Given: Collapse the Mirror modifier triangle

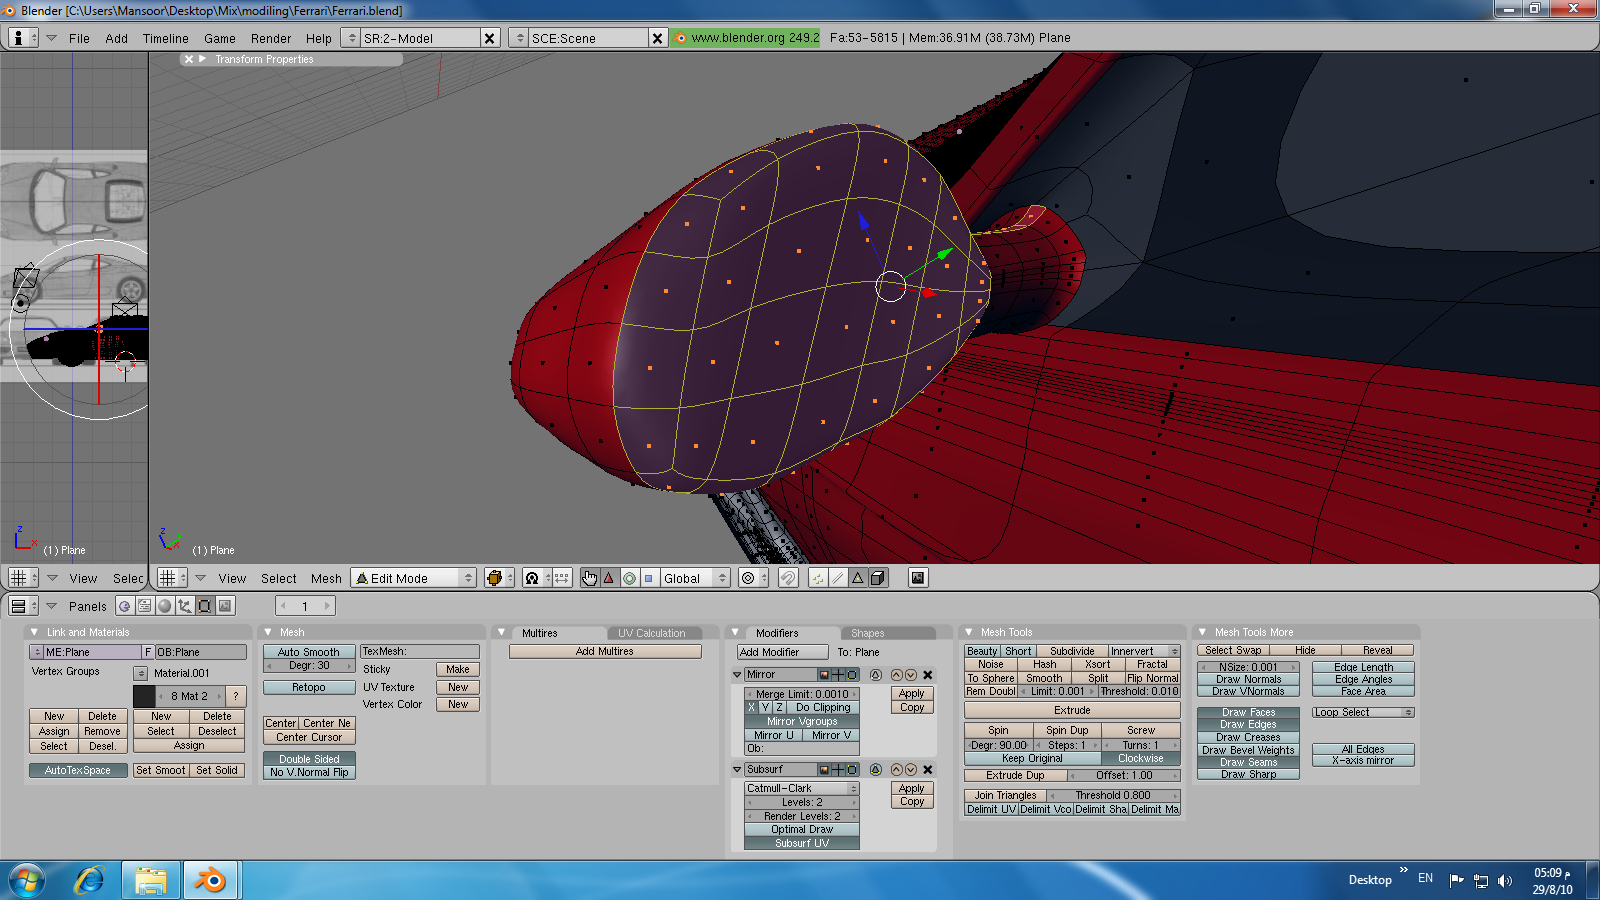Looking at the screenshot, I should 737,675.
